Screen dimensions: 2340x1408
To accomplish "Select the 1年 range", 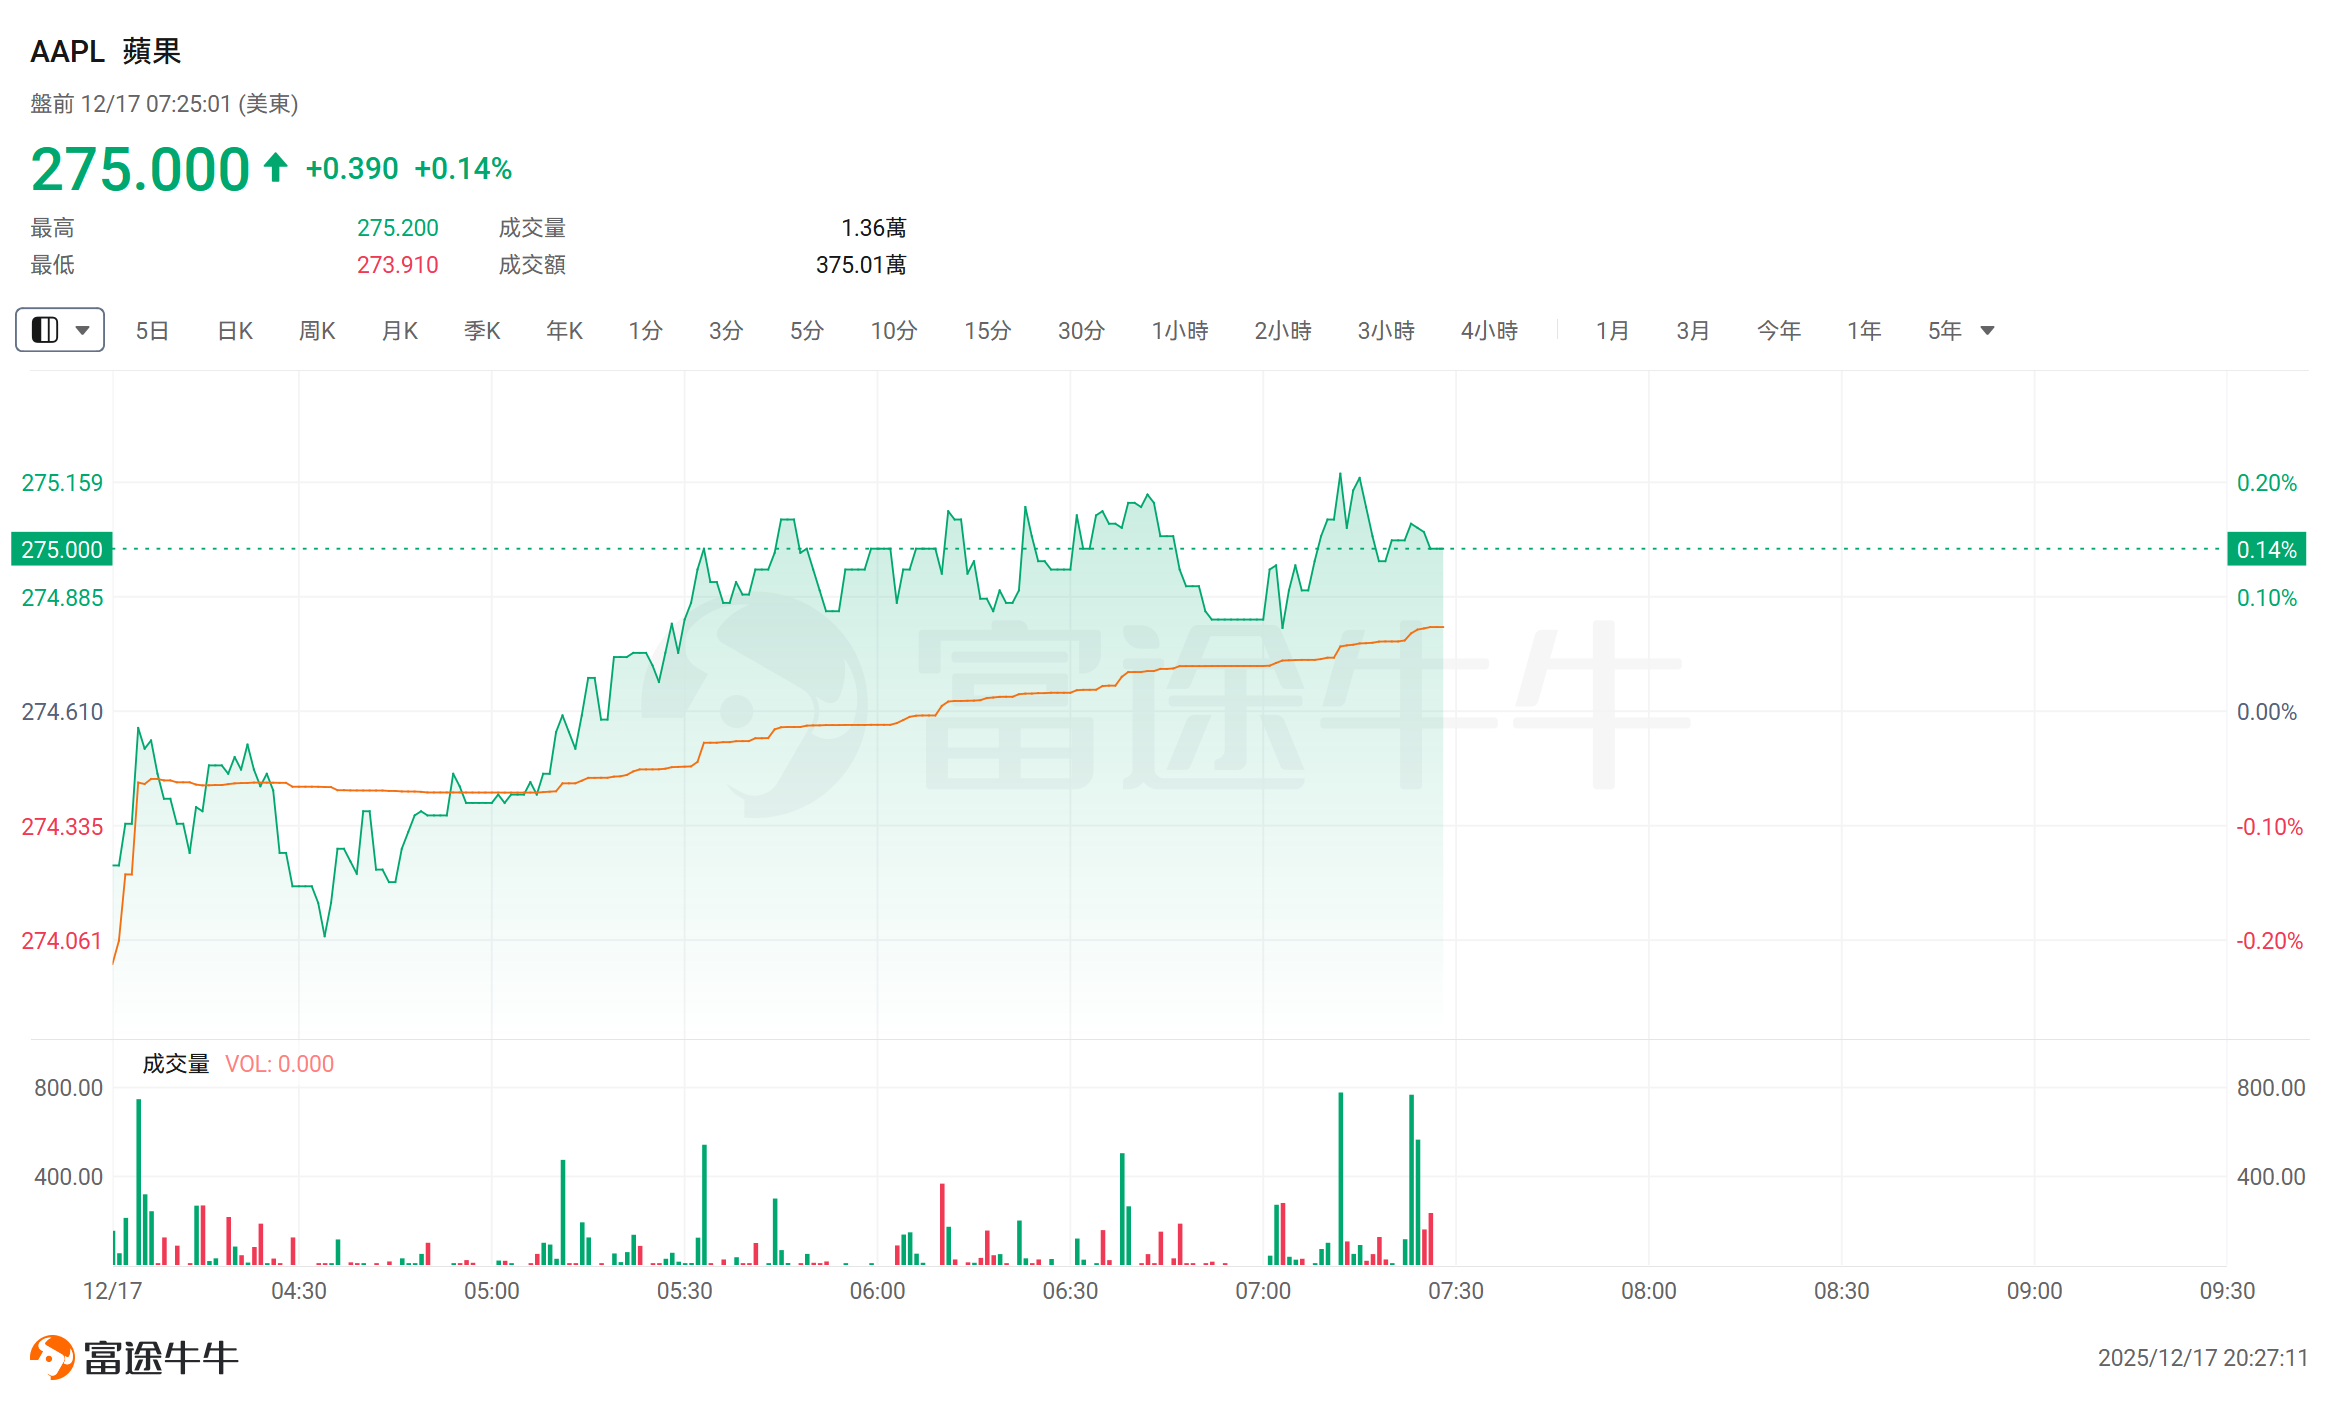I will [x=1864, y=331].
